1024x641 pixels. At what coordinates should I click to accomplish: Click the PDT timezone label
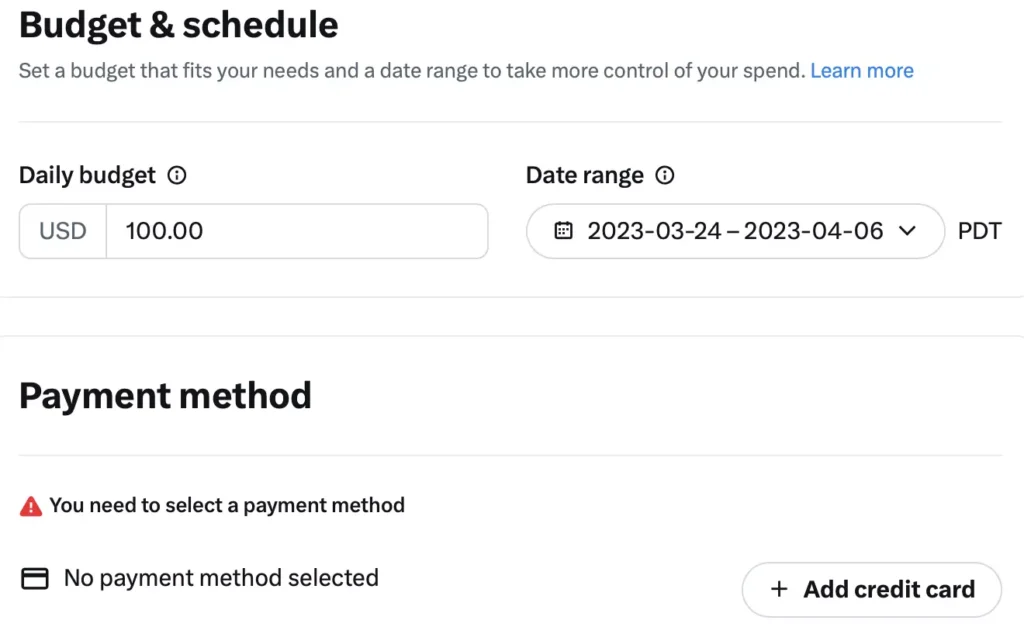click(979, 231)
